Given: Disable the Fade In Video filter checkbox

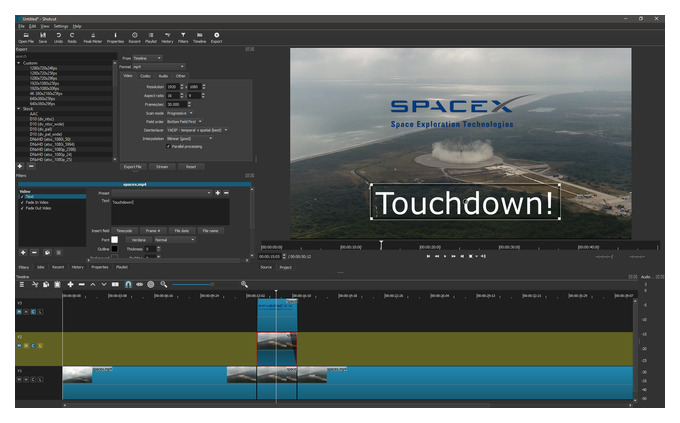Looking at the screenshot, I should 22,203.
